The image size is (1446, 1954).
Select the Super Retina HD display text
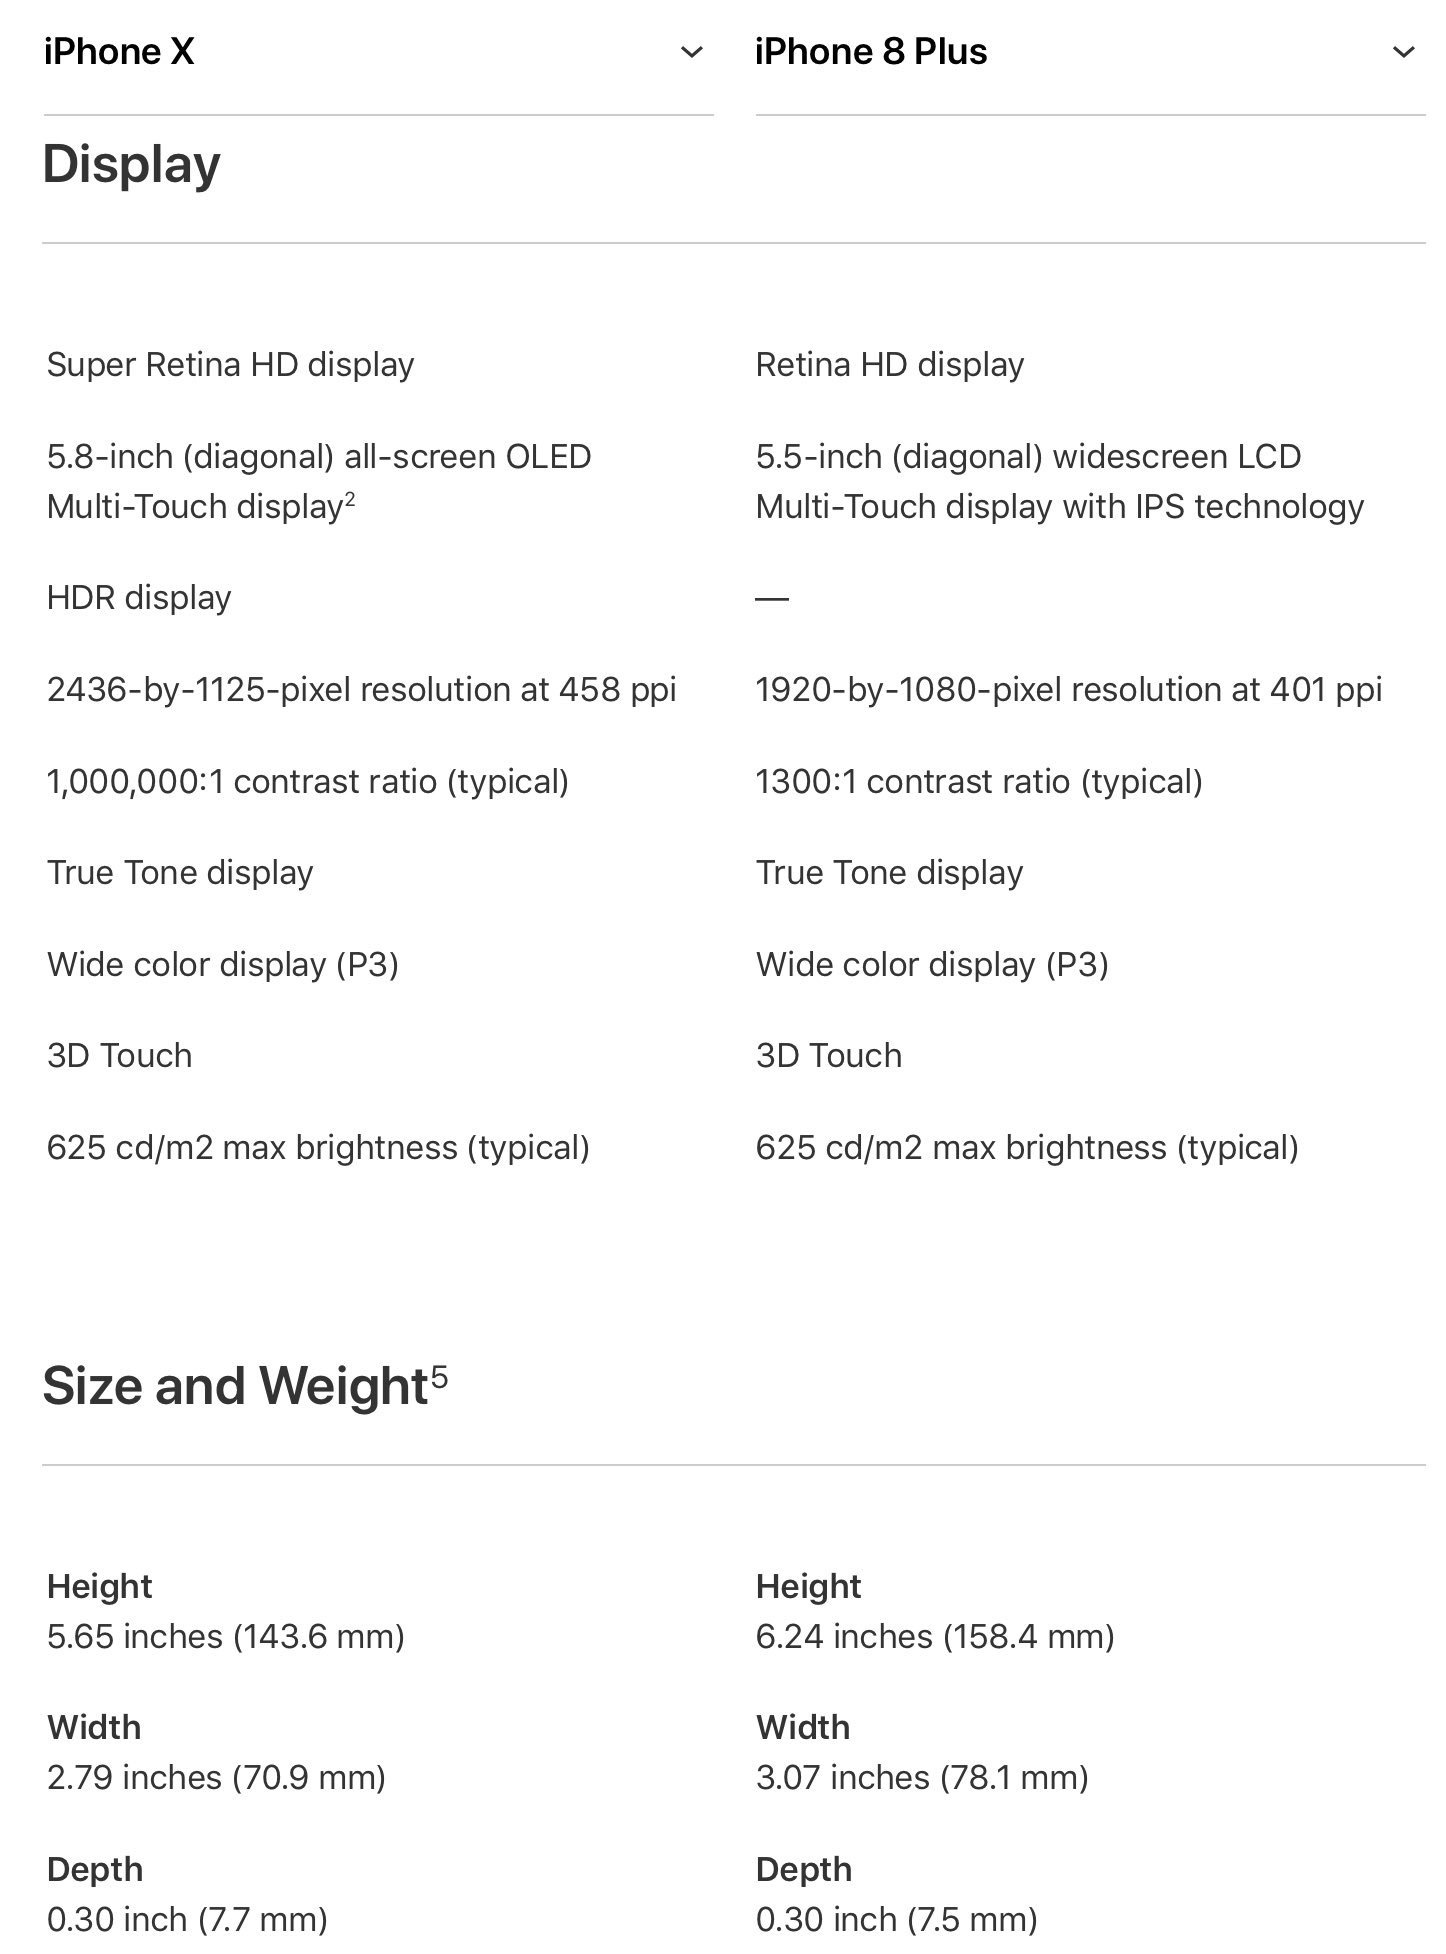(x=230, y=365)
